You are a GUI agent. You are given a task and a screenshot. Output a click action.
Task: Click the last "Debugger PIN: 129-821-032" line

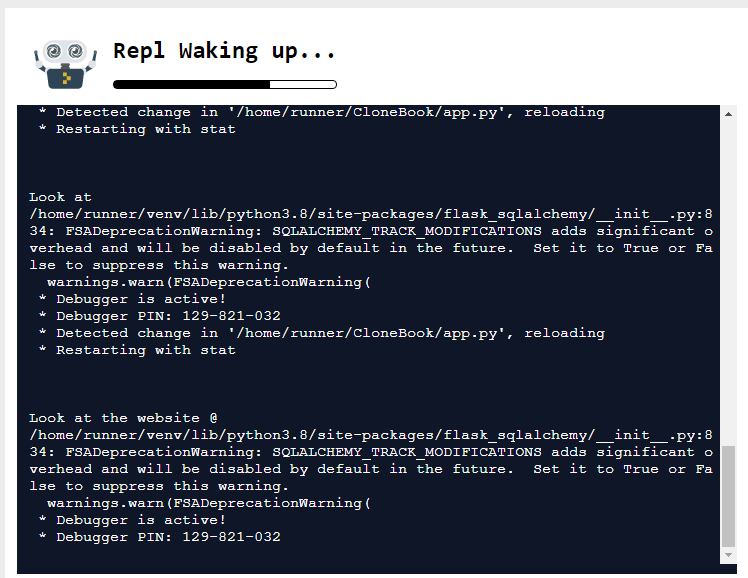160,537
